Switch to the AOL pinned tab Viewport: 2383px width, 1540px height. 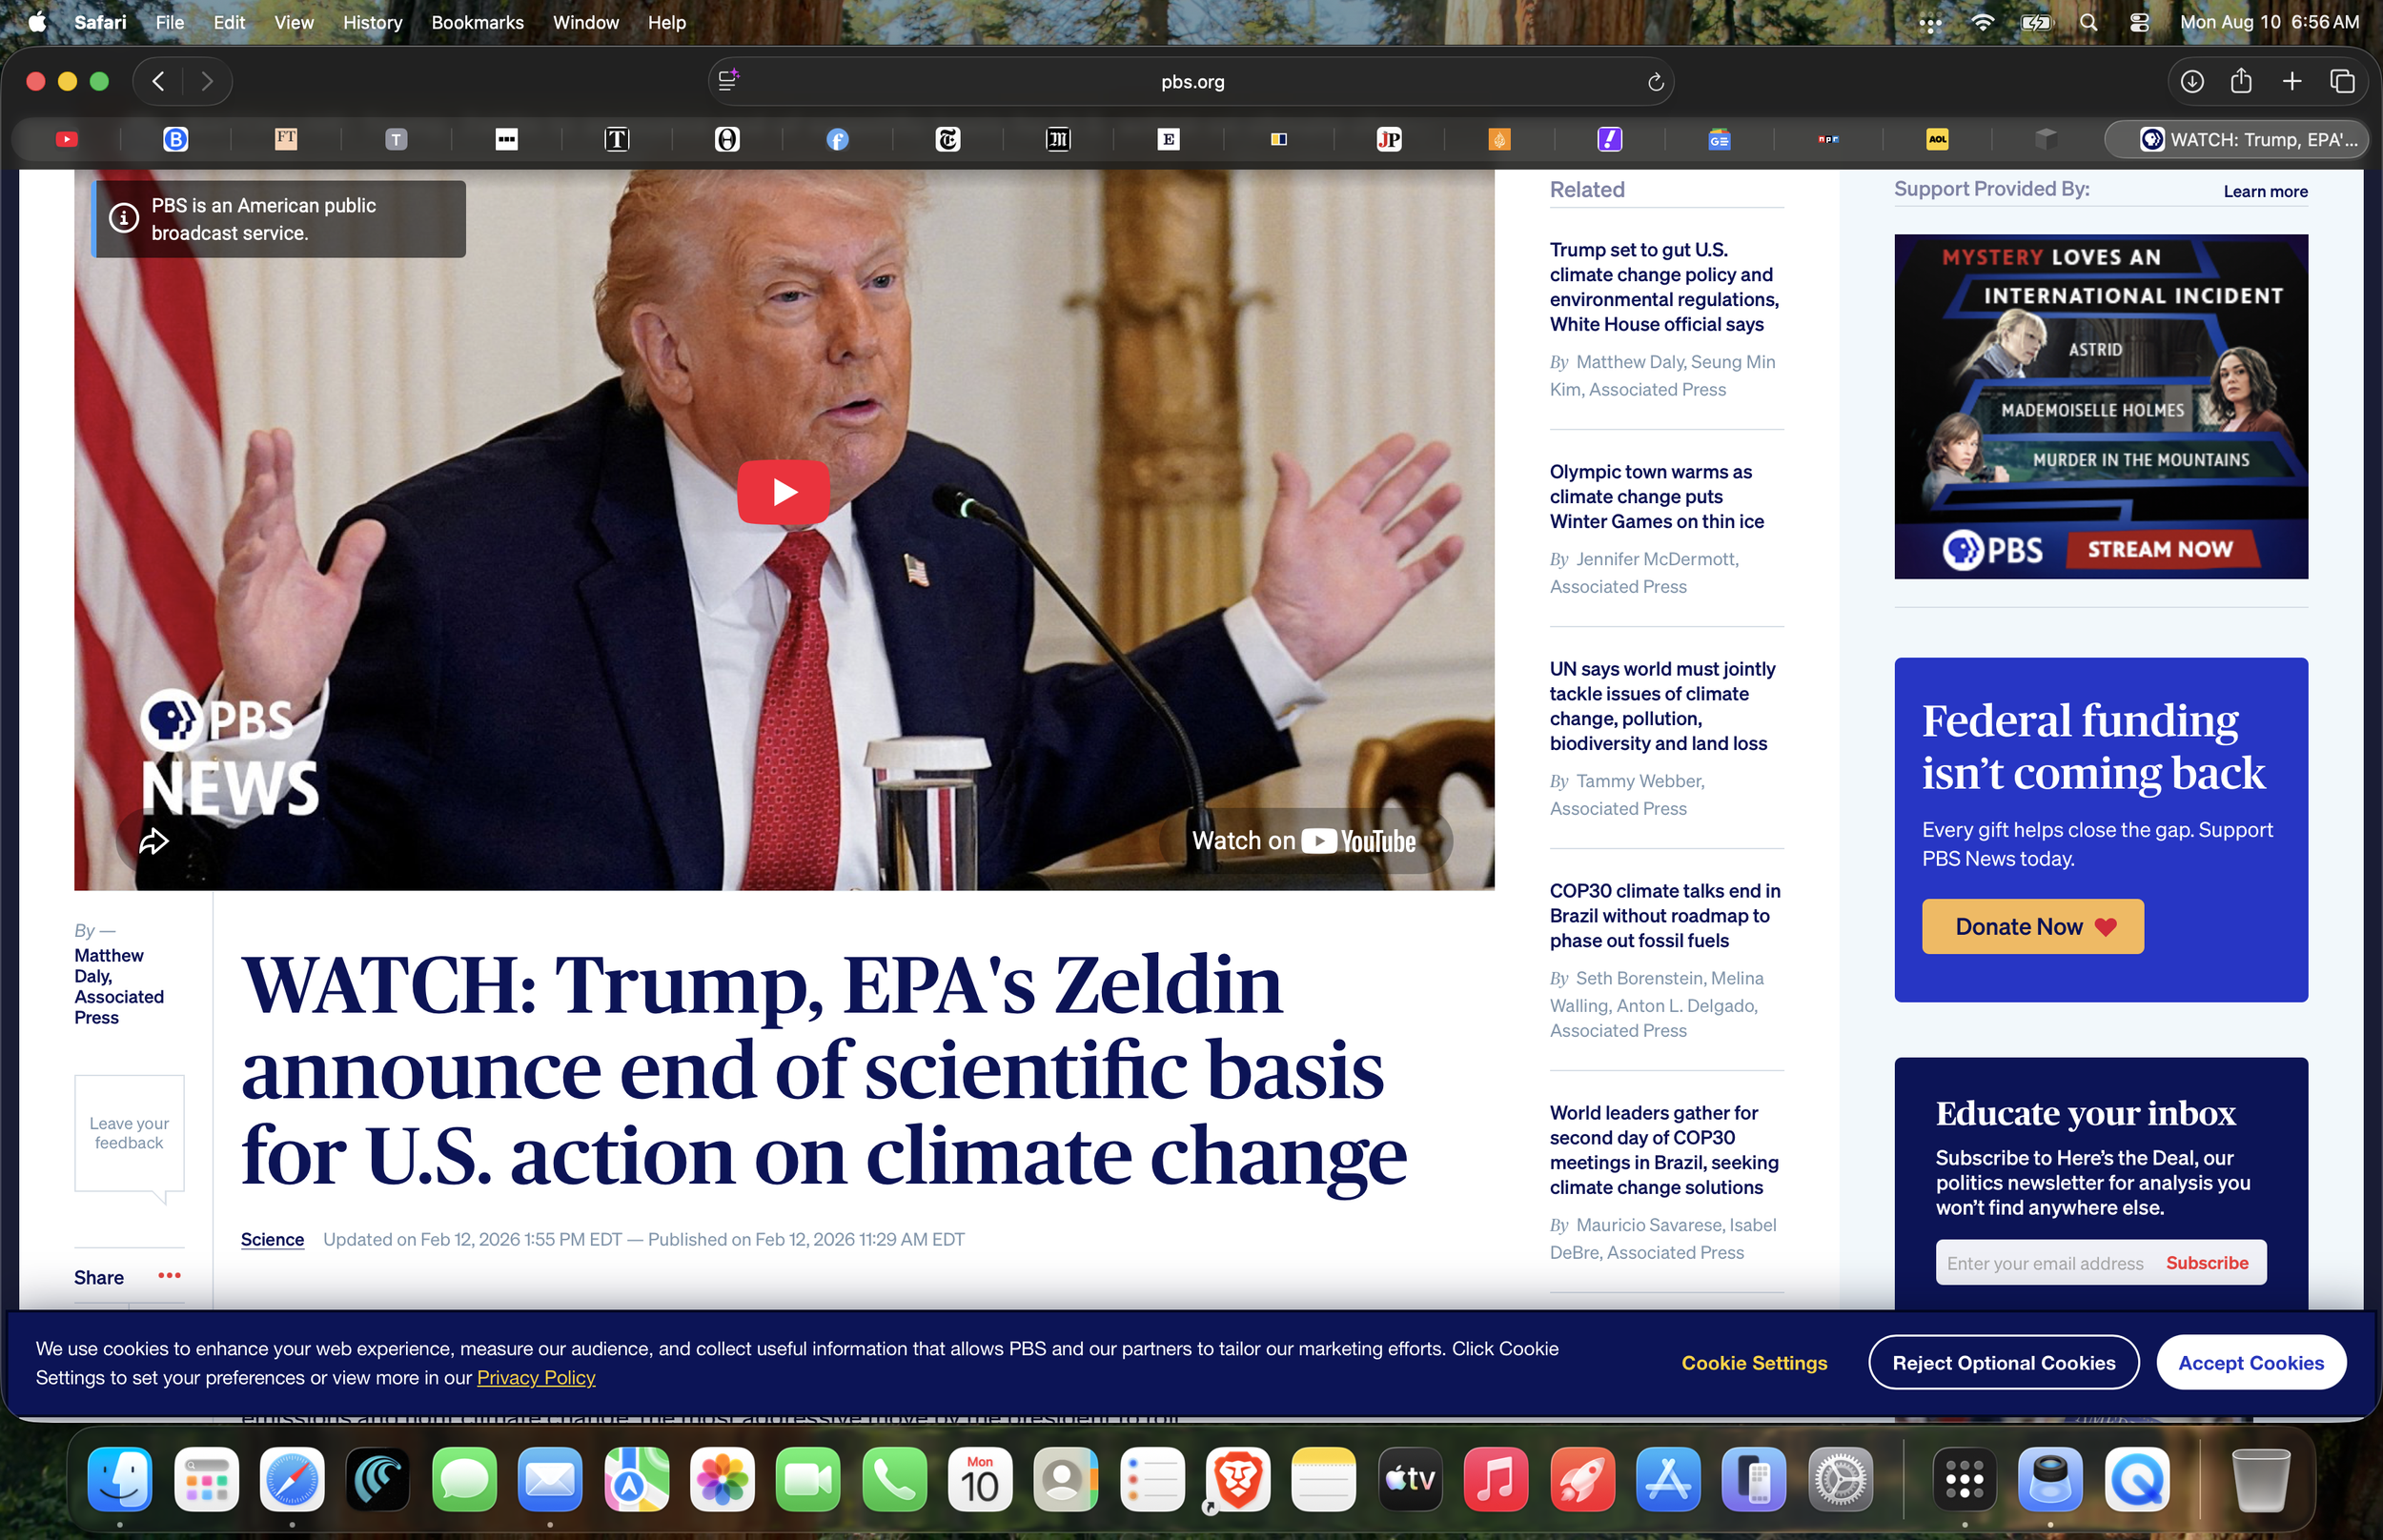click(x=1938, y=139)
